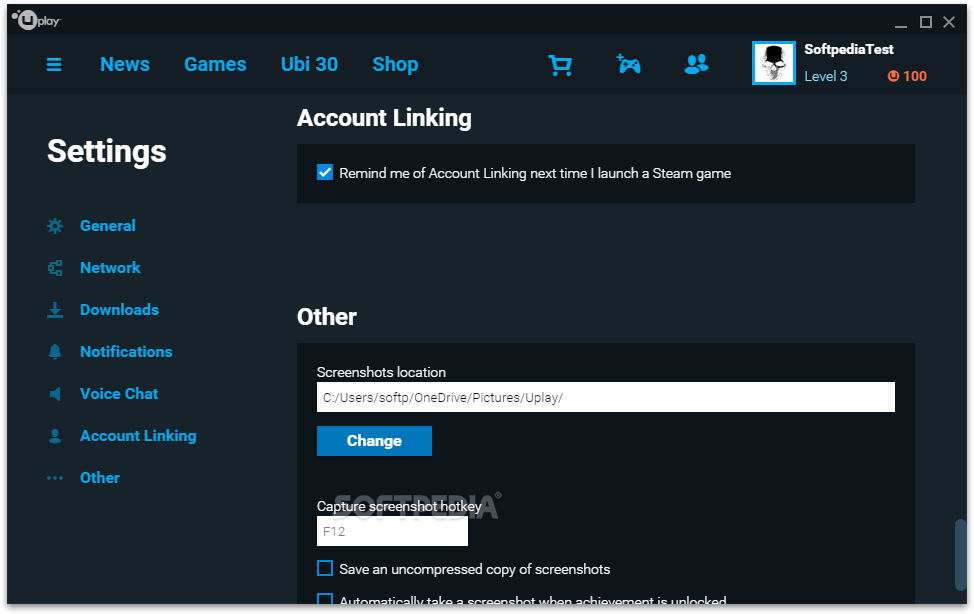
Task: Click the Downloads arrow icon
Action: click(x=55, y=310)
